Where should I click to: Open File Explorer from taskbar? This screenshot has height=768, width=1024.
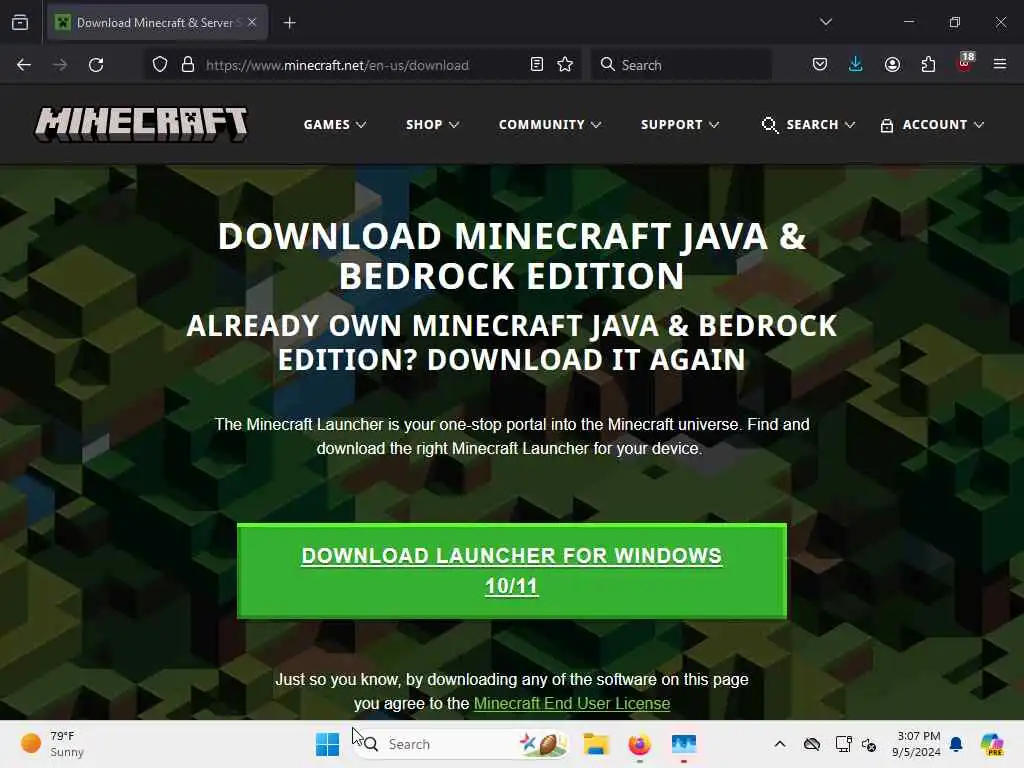(x=596, y=744)
